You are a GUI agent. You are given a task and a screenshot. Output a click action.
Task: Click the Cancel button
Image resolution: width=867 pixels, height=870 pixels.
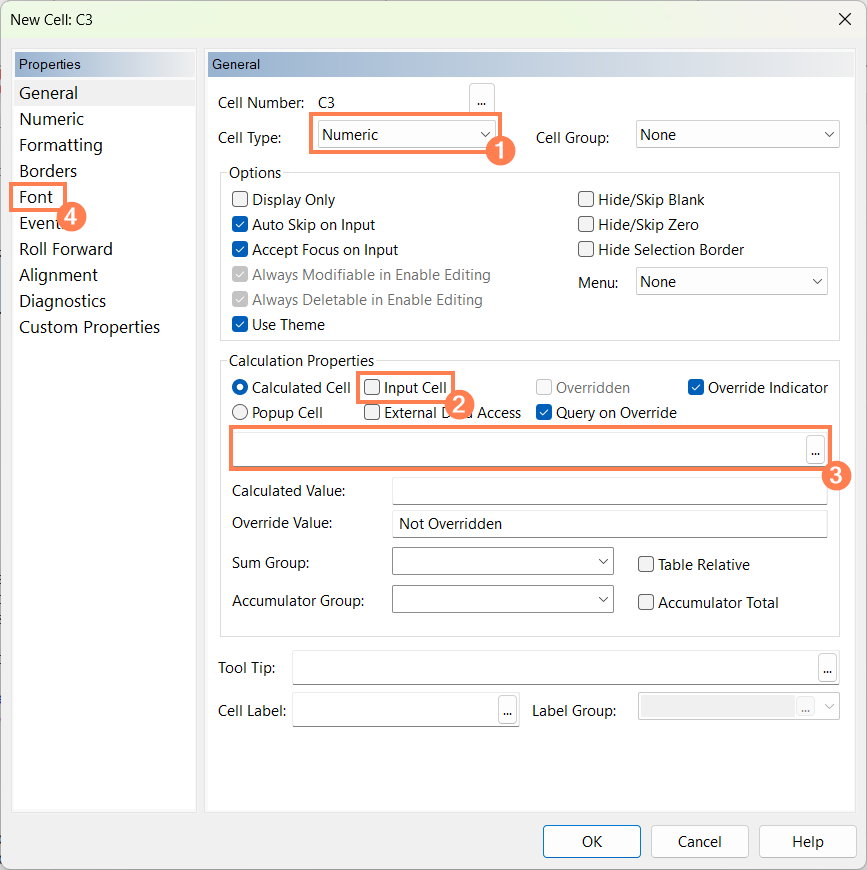point(699,841)
